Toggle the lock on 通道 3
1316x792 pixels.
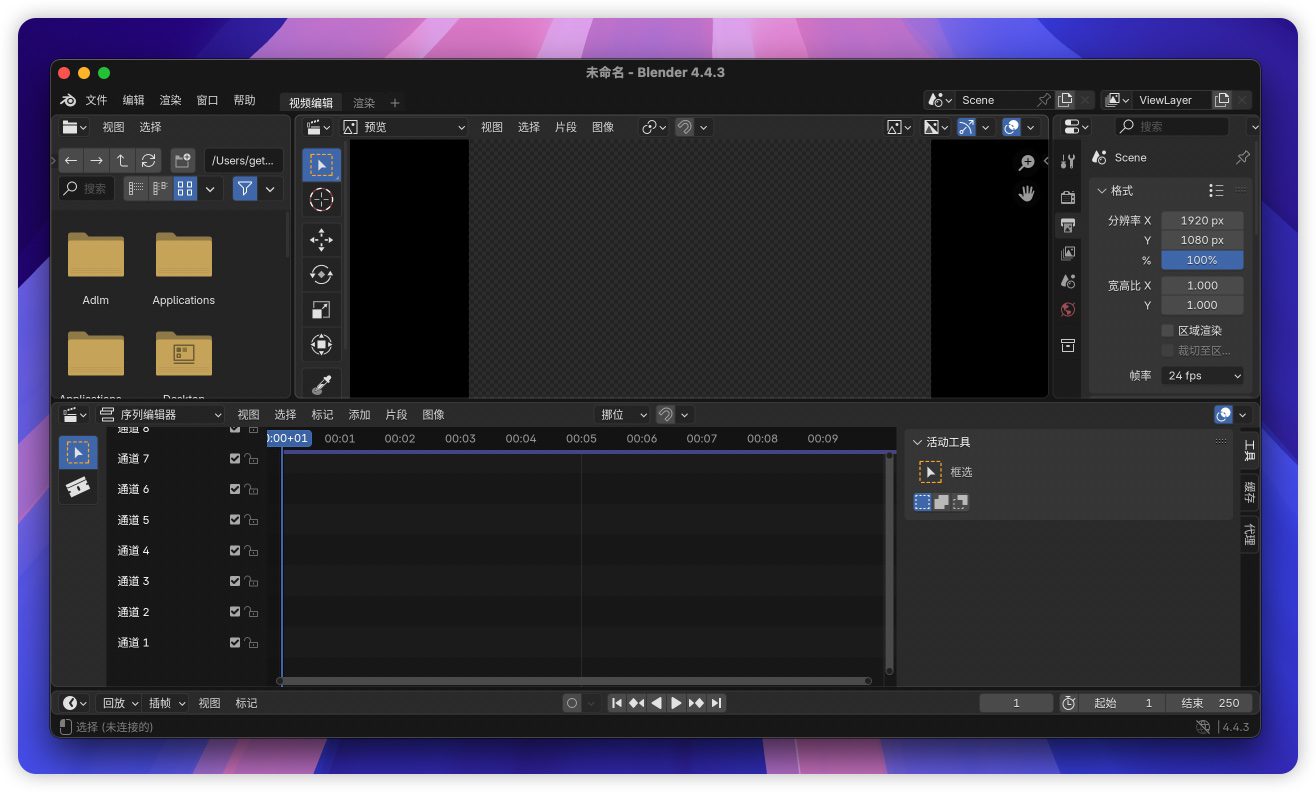pos(252,581)
